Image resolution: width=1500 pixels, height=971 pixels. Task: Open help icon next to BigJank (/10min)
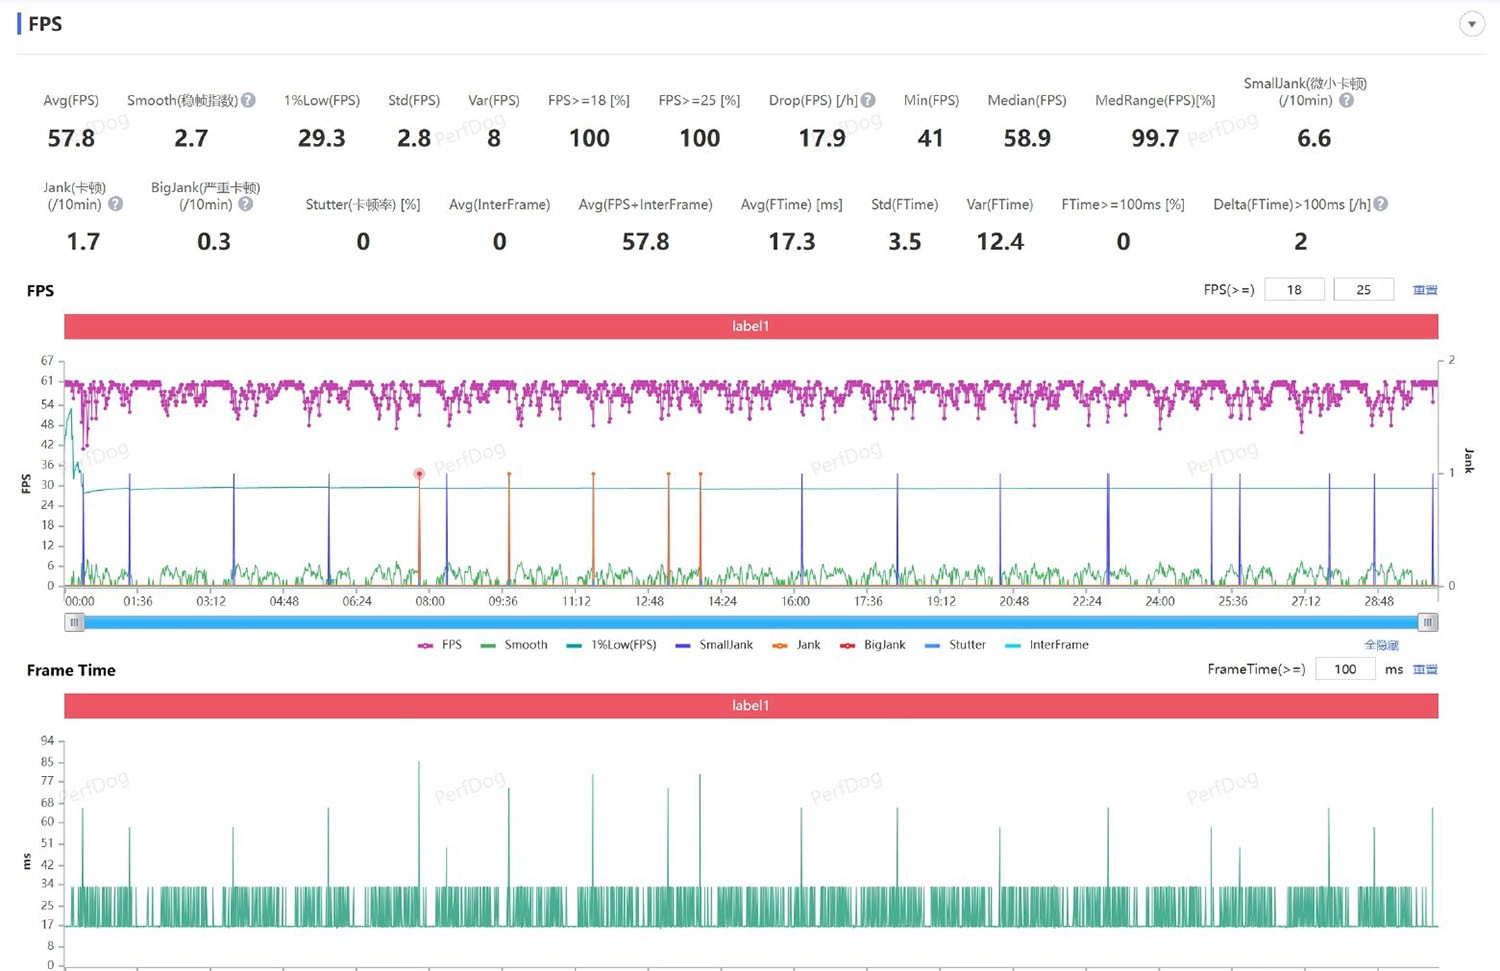point(245,204)
